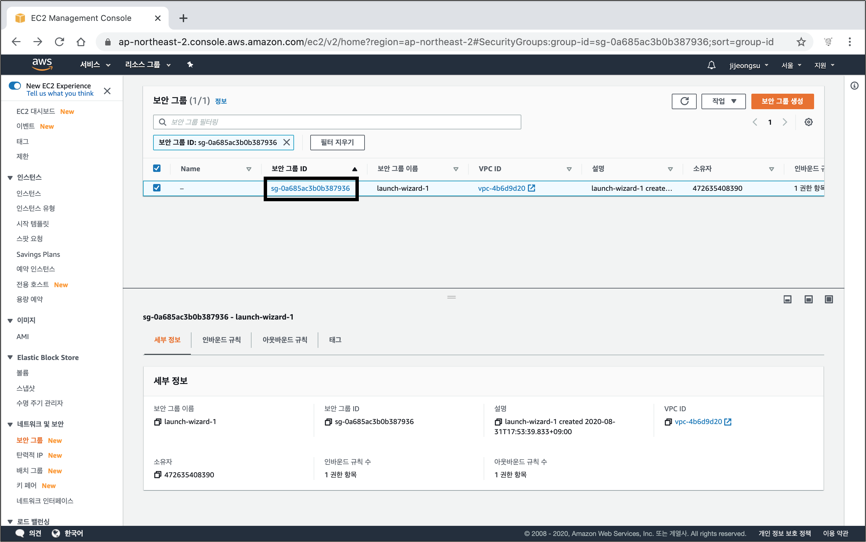This screenshot has height=542, width=866.
Task: Open the 개인 정보 보호 정책 footer link
Action: (785, 534)
